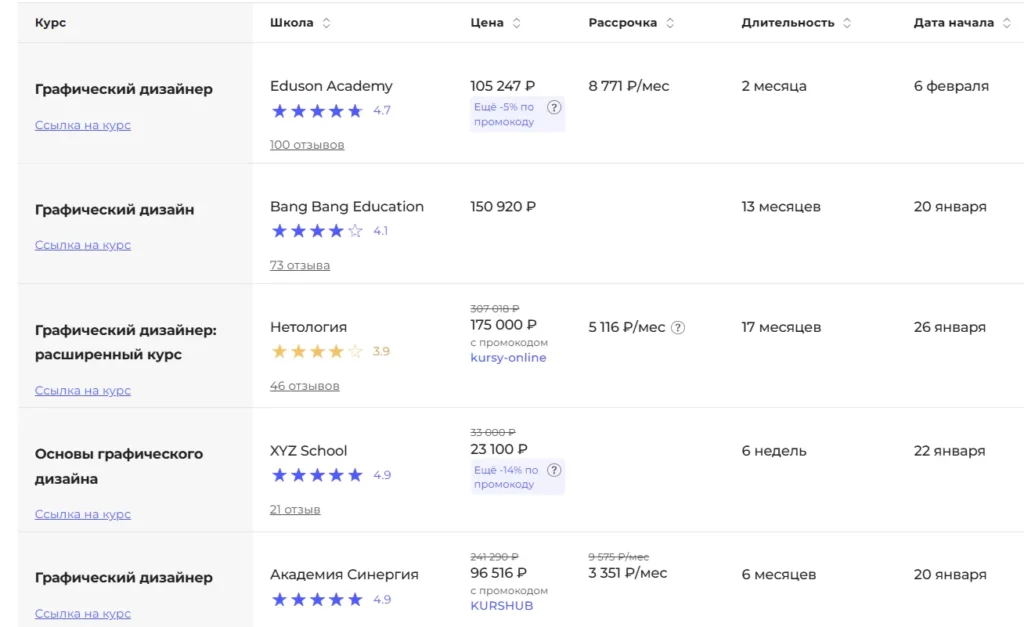1024x627 pixels.
Task: Click XYZ School star rating
Action: click(x=317, y=475)
